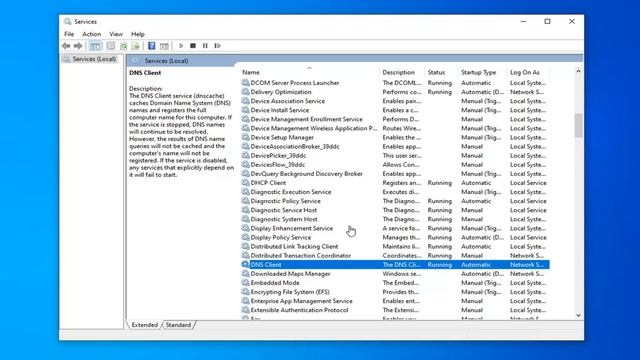Sort by Startup Type column header
The height and width of the screenshot is (360, 640).
(x=482, y=72)
